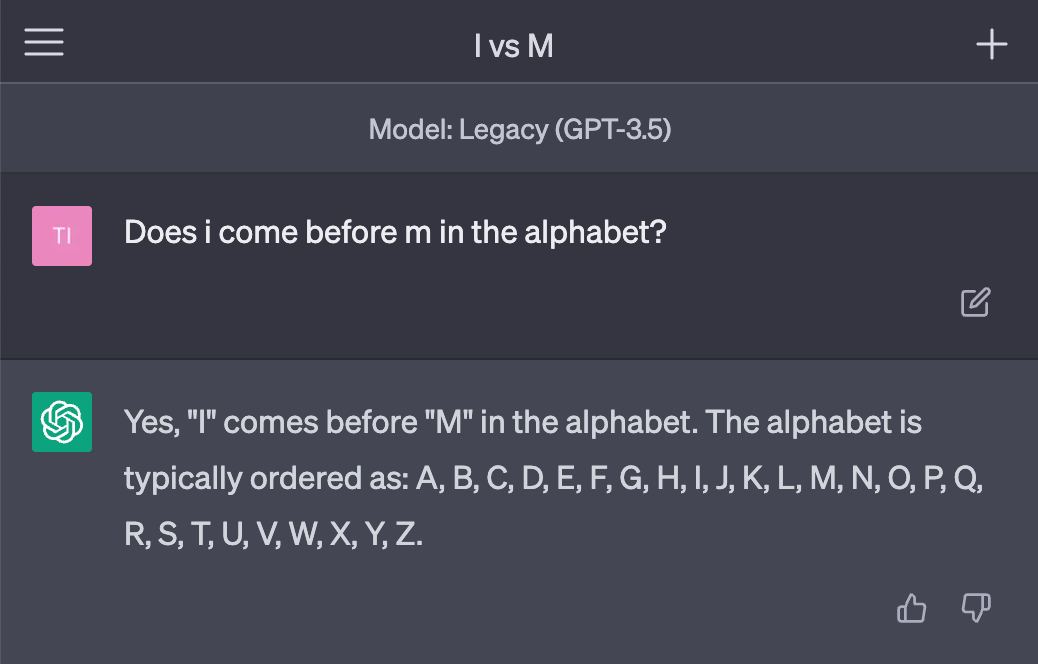This screenshot has height=664, width=1038.
Task: Click "The alphabet is" in the response
Action: click(813, 422)
